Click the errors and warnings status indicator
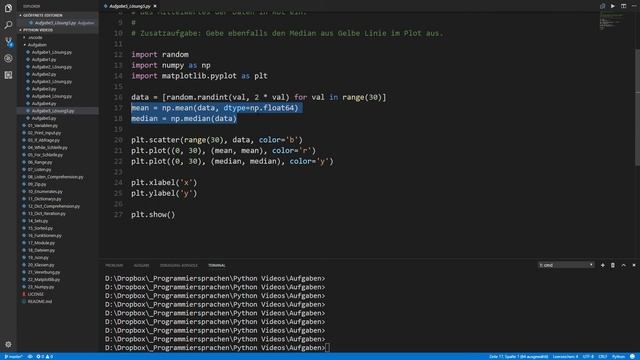The image size is (640, 360). pos(44,356)
